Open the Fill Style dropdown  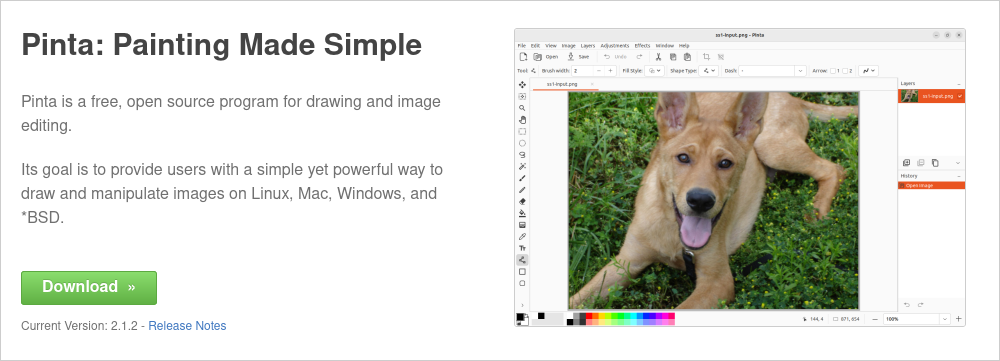(655, 71)
